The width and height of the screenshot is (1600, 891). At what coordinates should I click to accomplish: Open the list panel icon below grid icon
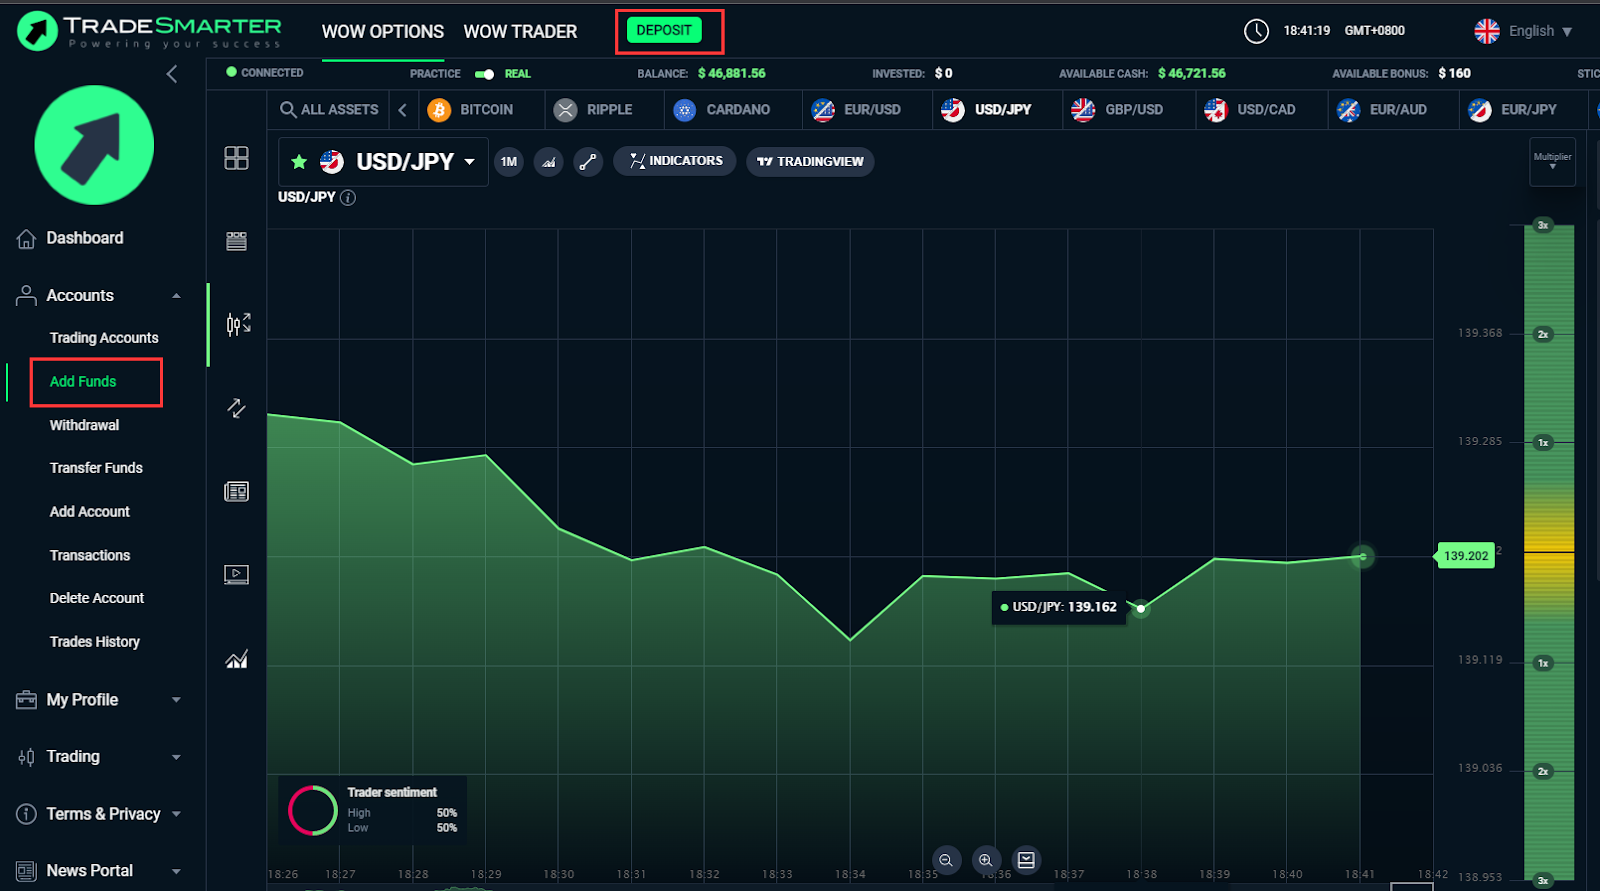tap(236, 241)
